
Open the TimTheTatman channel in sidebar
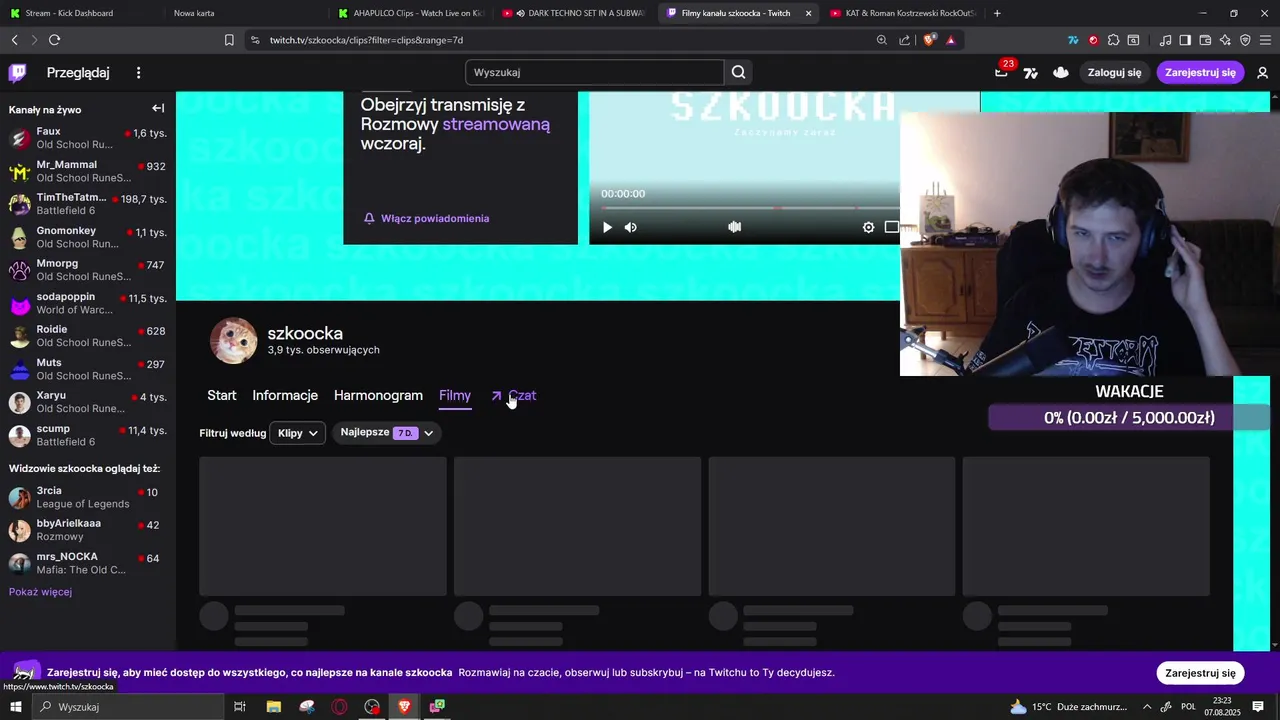pos(88,204)
